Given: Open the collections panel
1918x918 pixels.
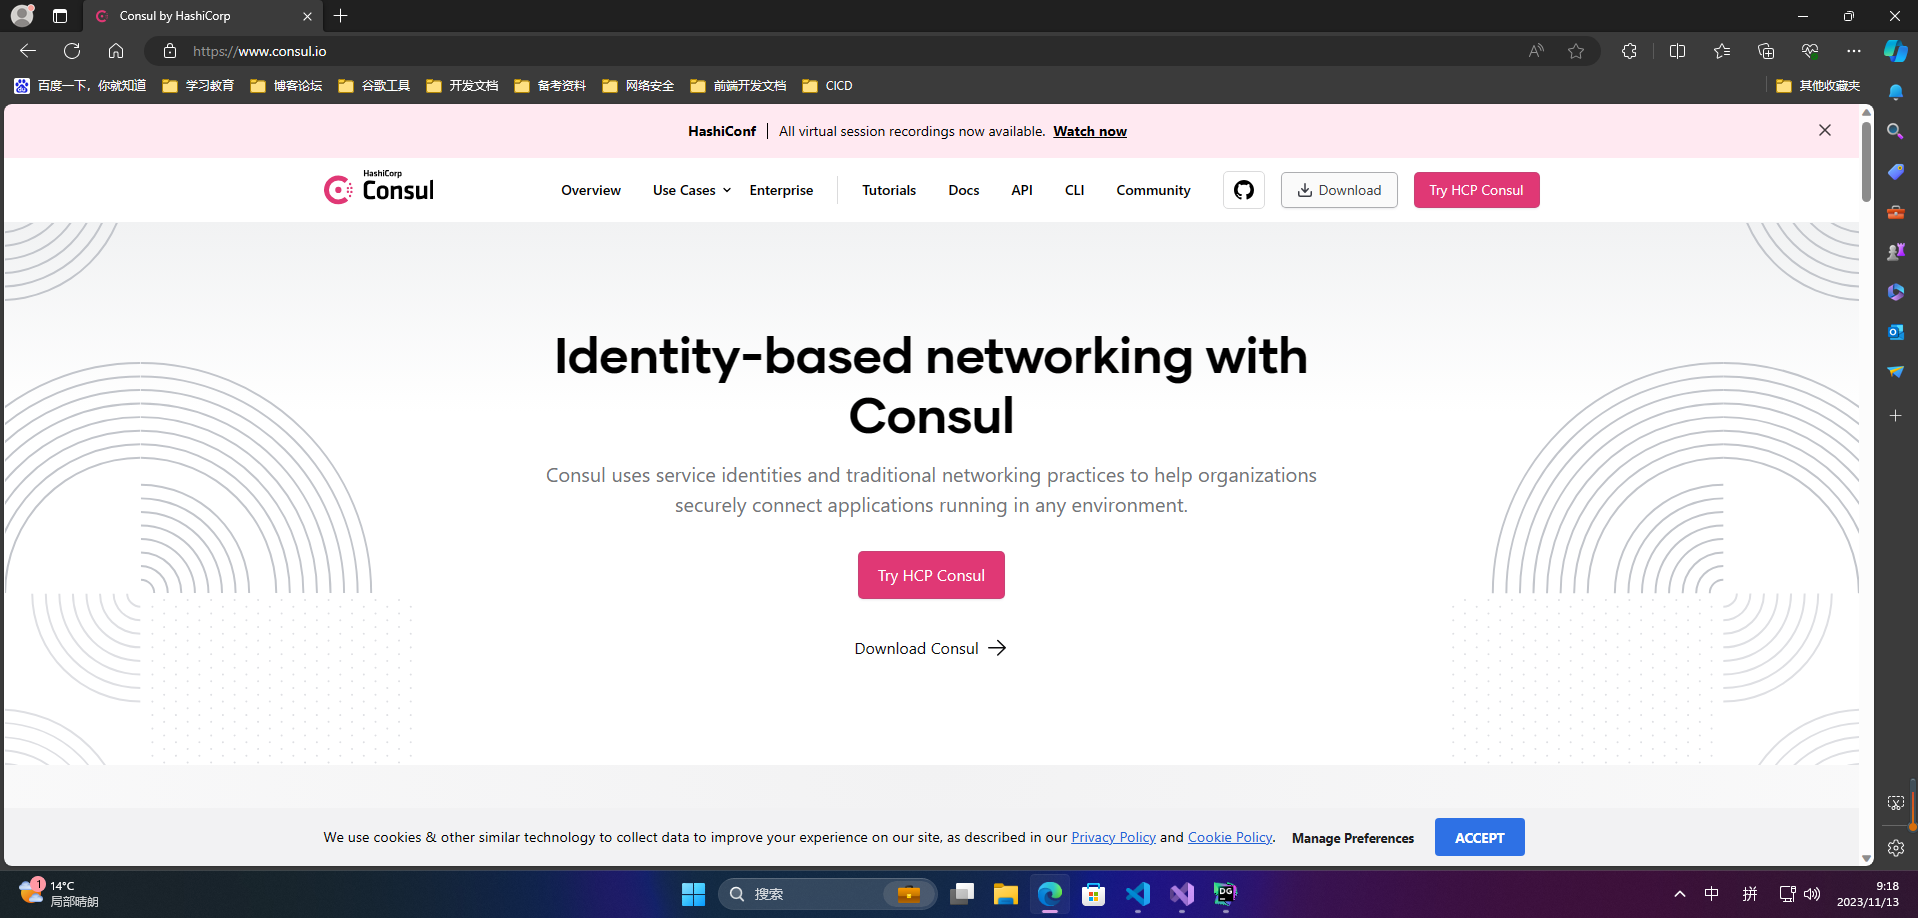Looking at the screenshot, I should pos(1766,51).
